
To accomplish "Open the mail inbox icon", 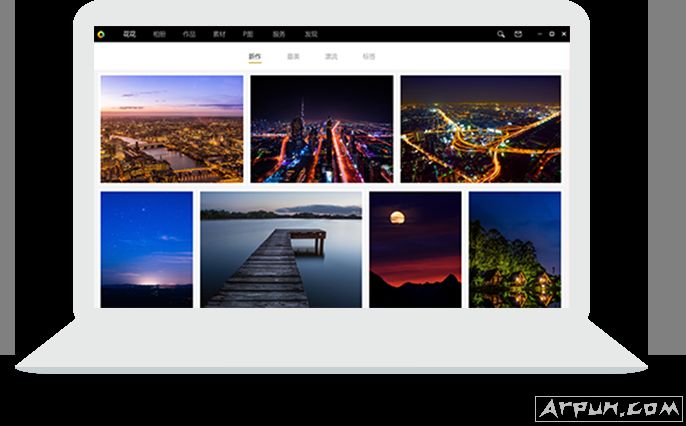I will click(518, 34).
